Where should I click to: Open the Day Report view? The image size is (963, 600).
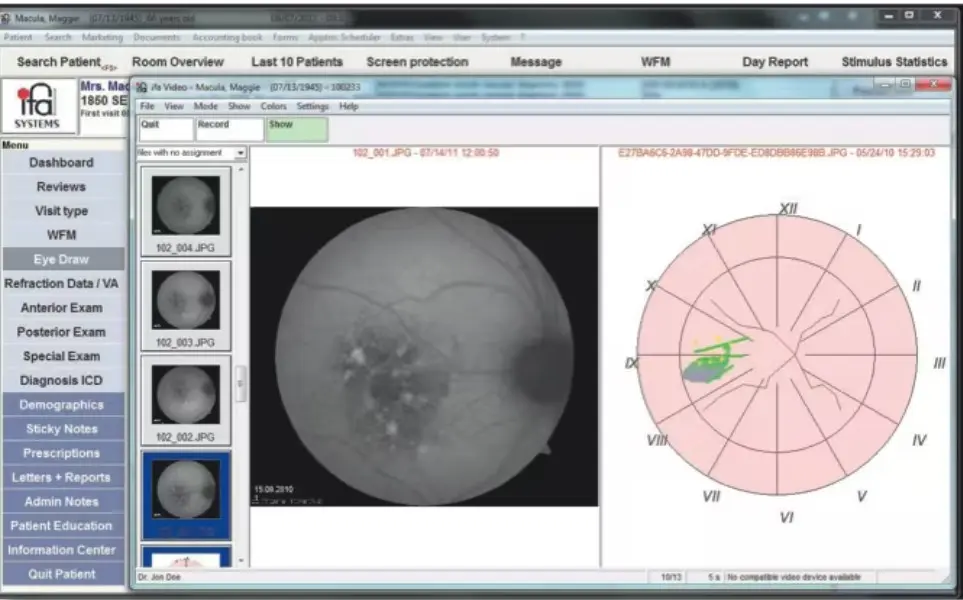click(773, 61)
